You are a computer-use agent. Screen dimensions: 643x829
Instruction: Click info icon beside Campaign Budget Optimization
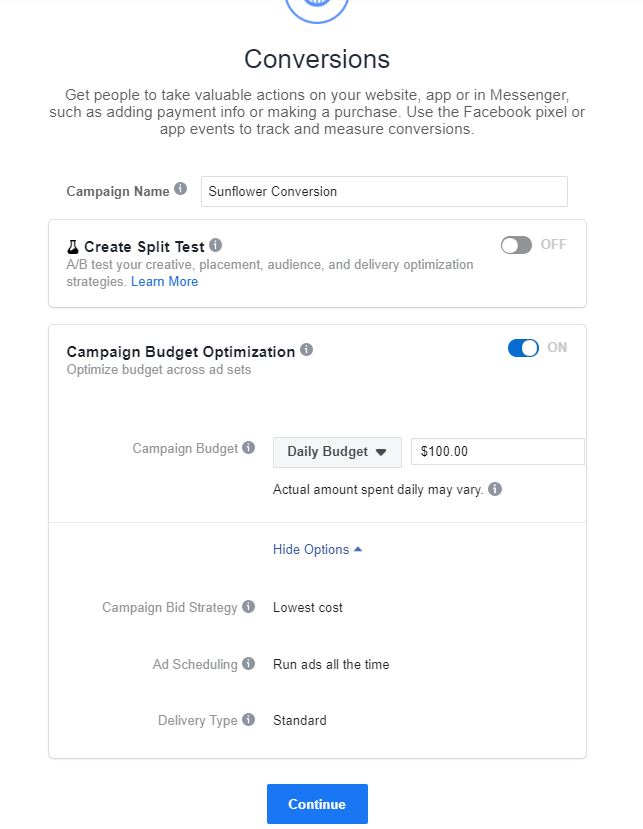coord(307,350)
